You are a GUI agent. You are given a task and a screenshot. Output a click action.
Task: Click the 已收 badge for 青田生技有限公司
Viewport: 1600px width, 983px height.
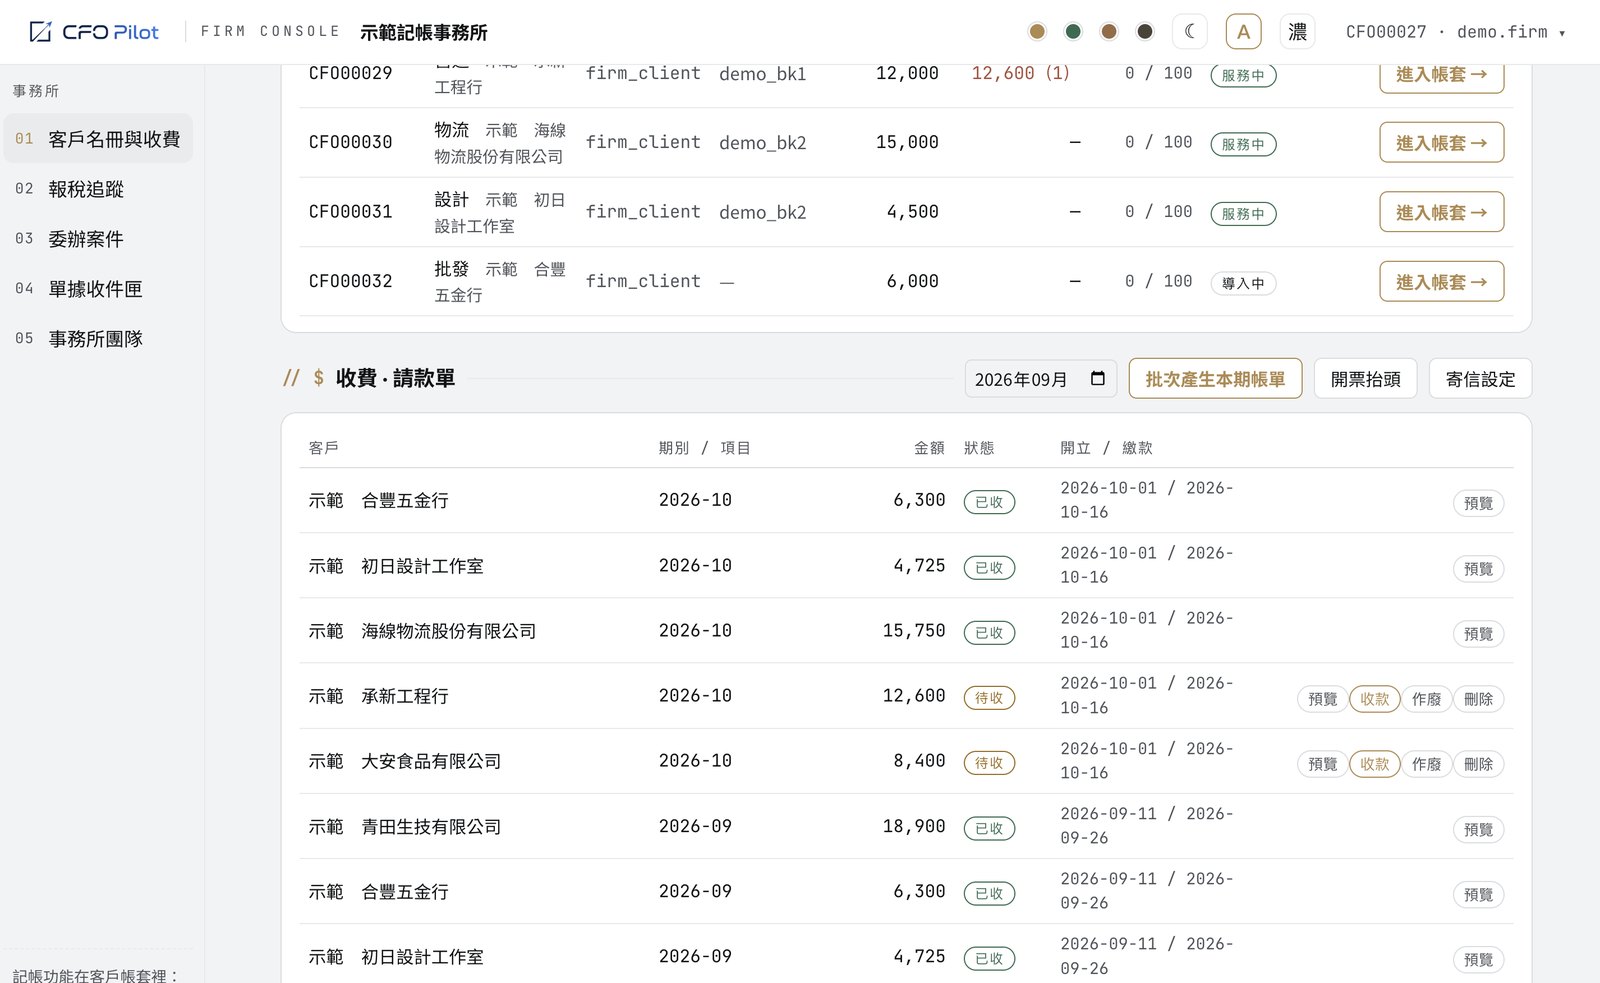point(989,828)
